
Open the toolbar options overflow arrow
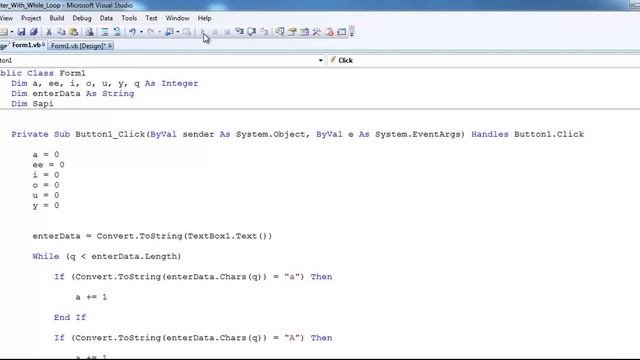(x=351, y=32)
